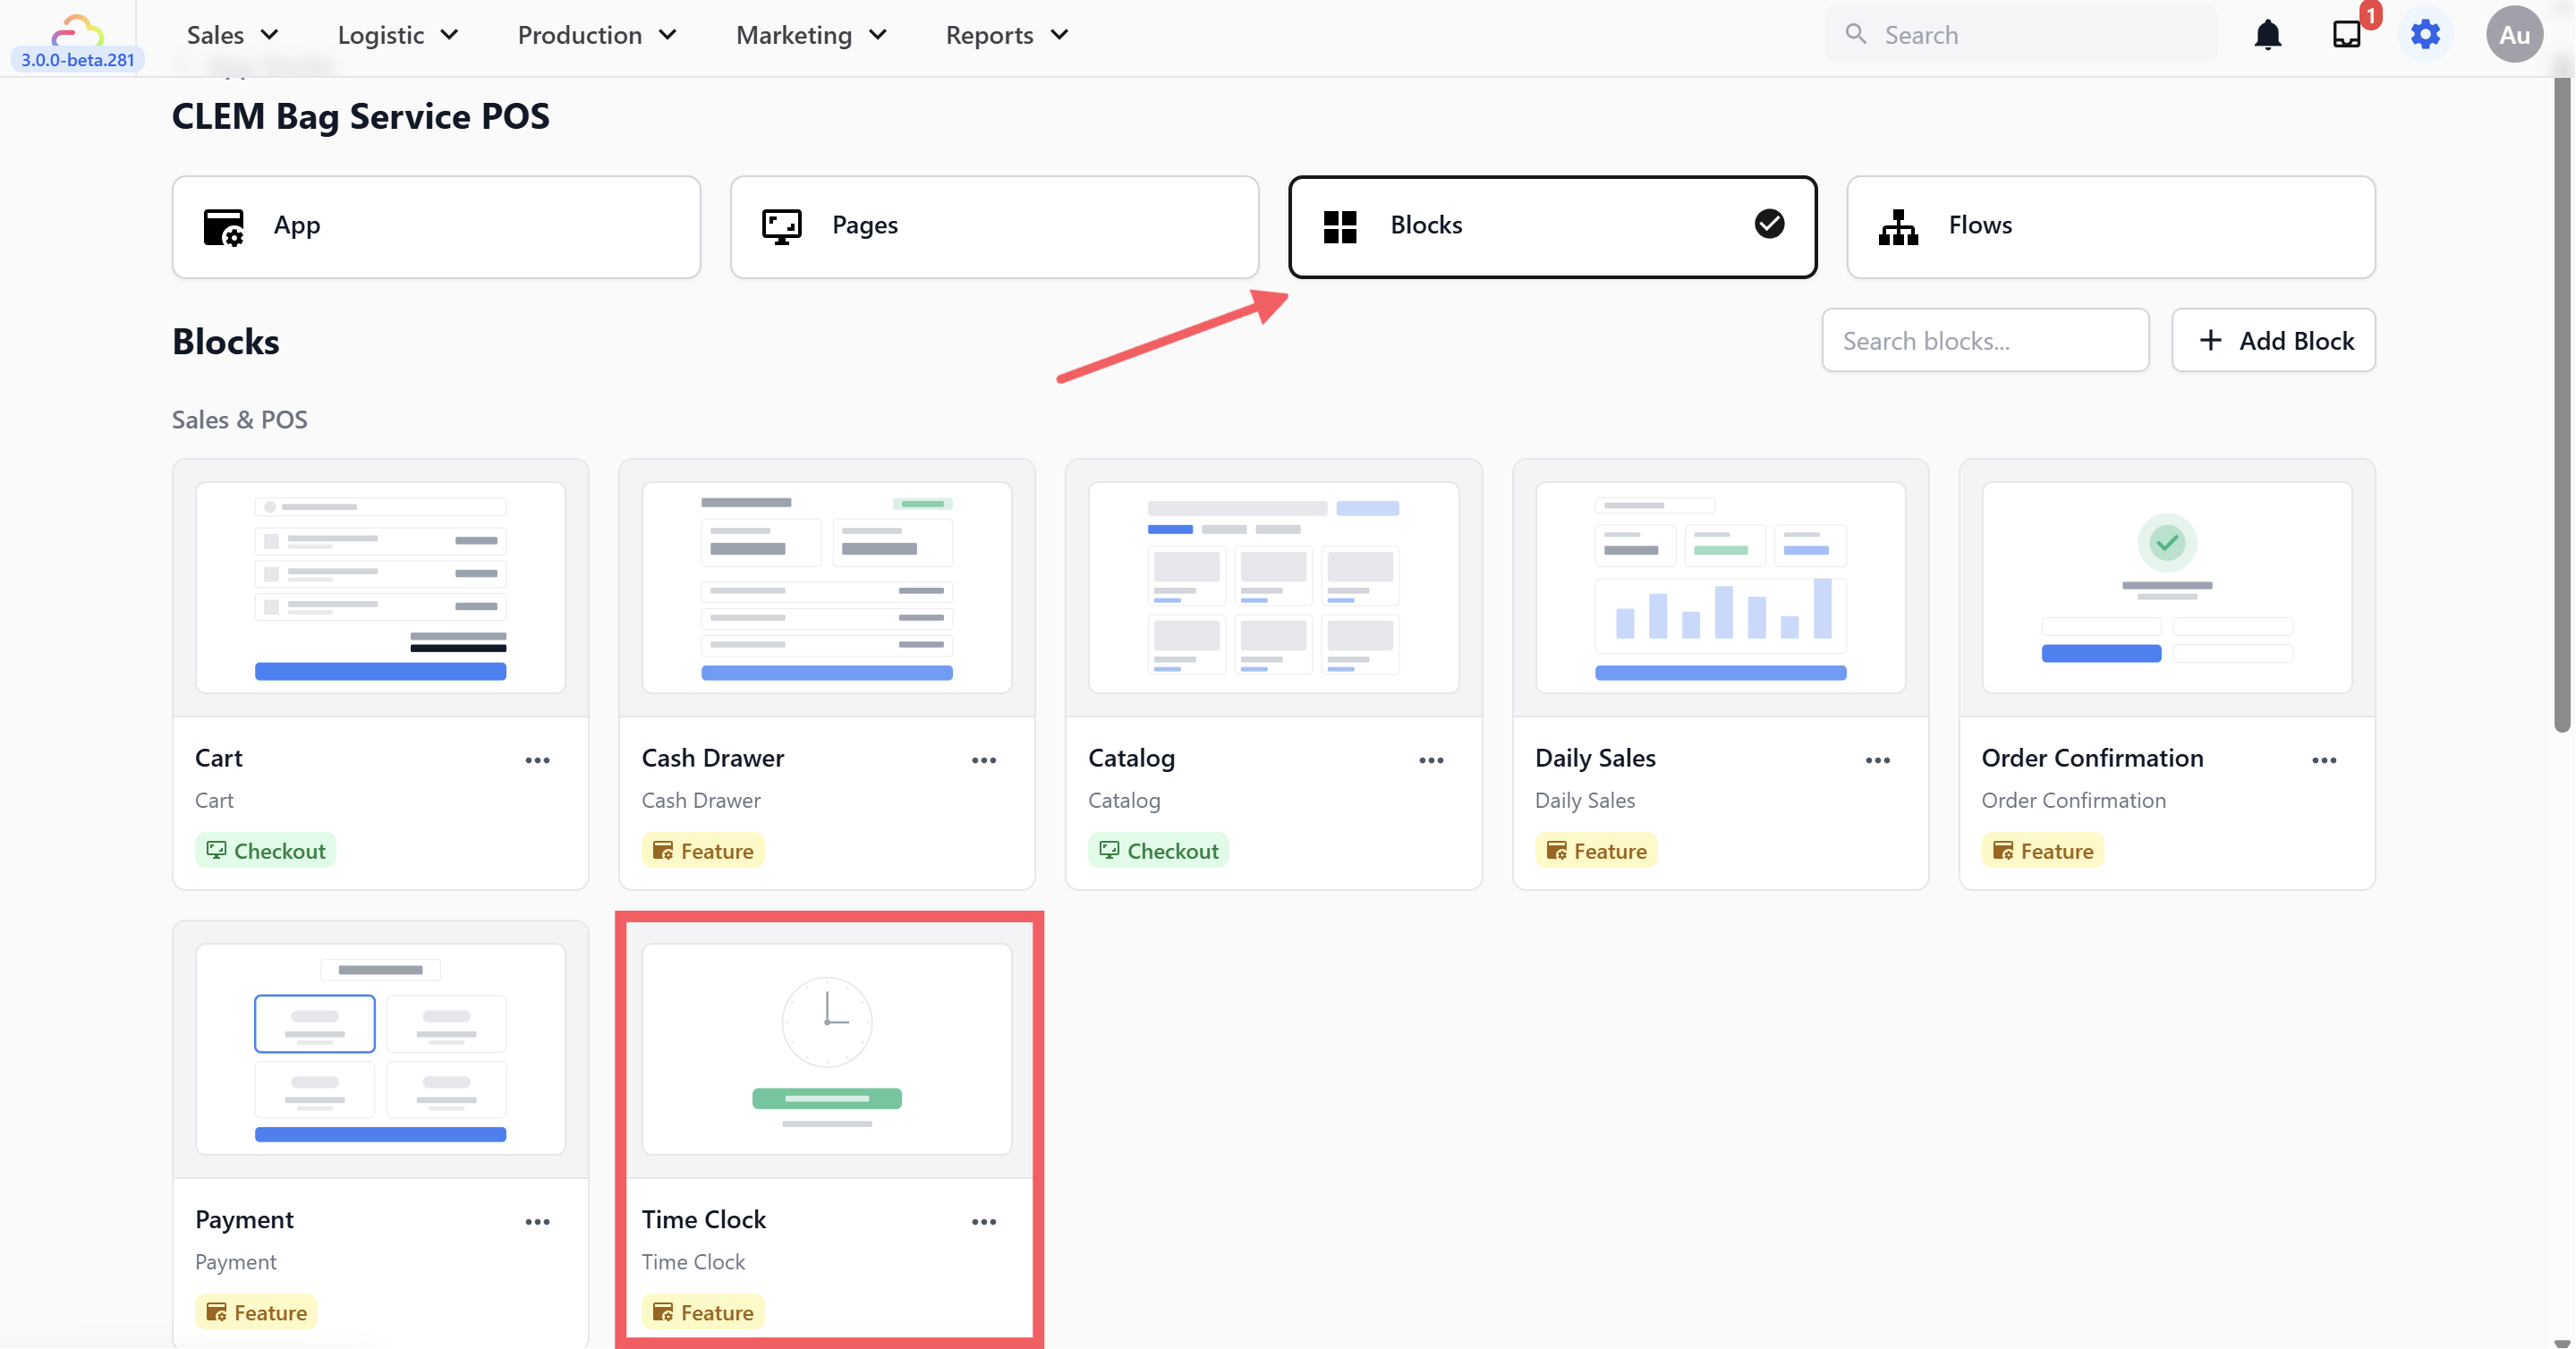This screenshot has width=2576, height=1349.
Task: Click the Search blocks input field
Action: click(1985, 341)
